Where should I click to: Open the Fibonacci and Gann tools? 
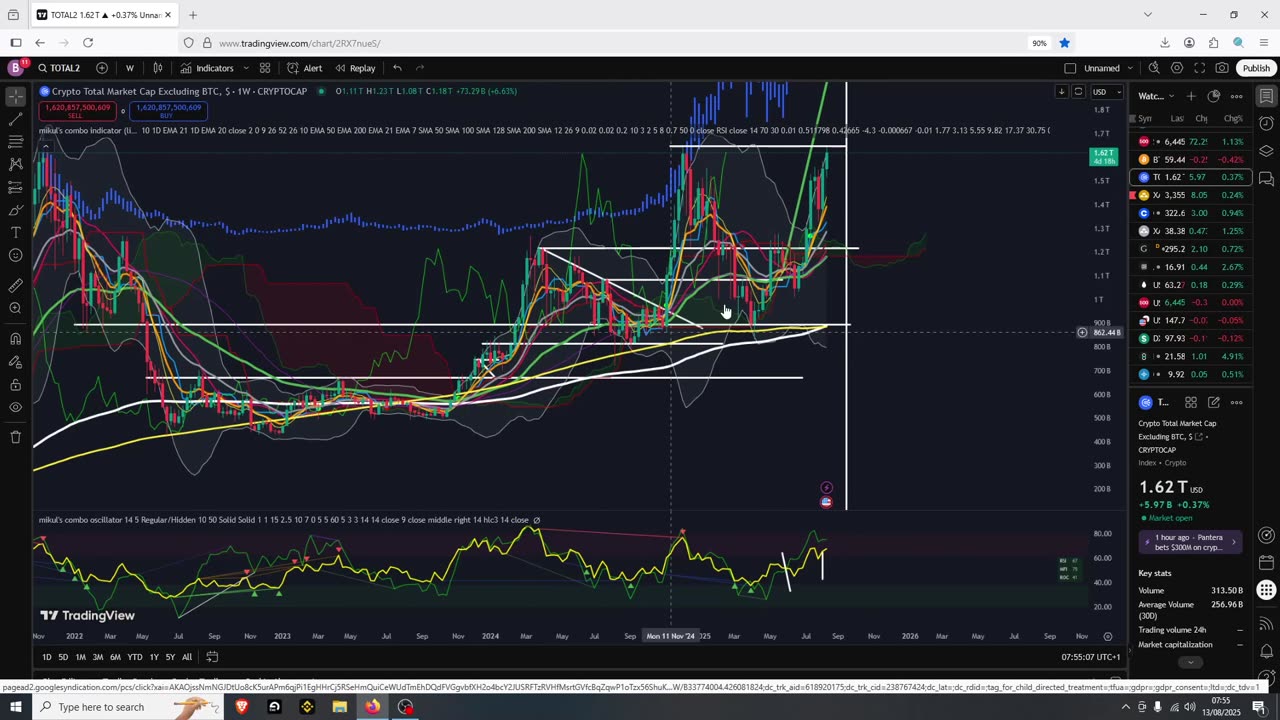tap(15, 142)
